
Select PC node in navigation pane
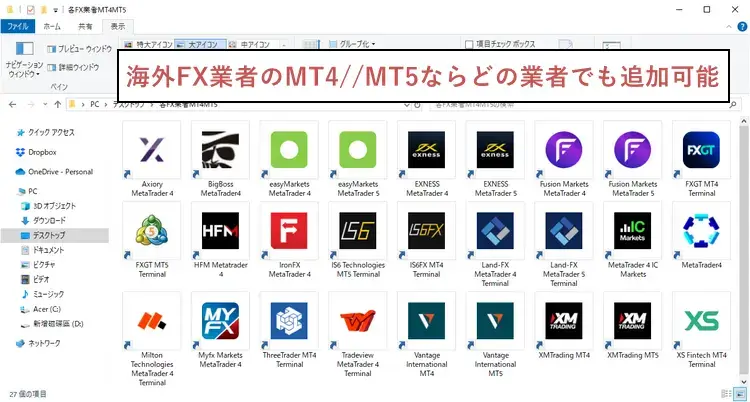27,191
